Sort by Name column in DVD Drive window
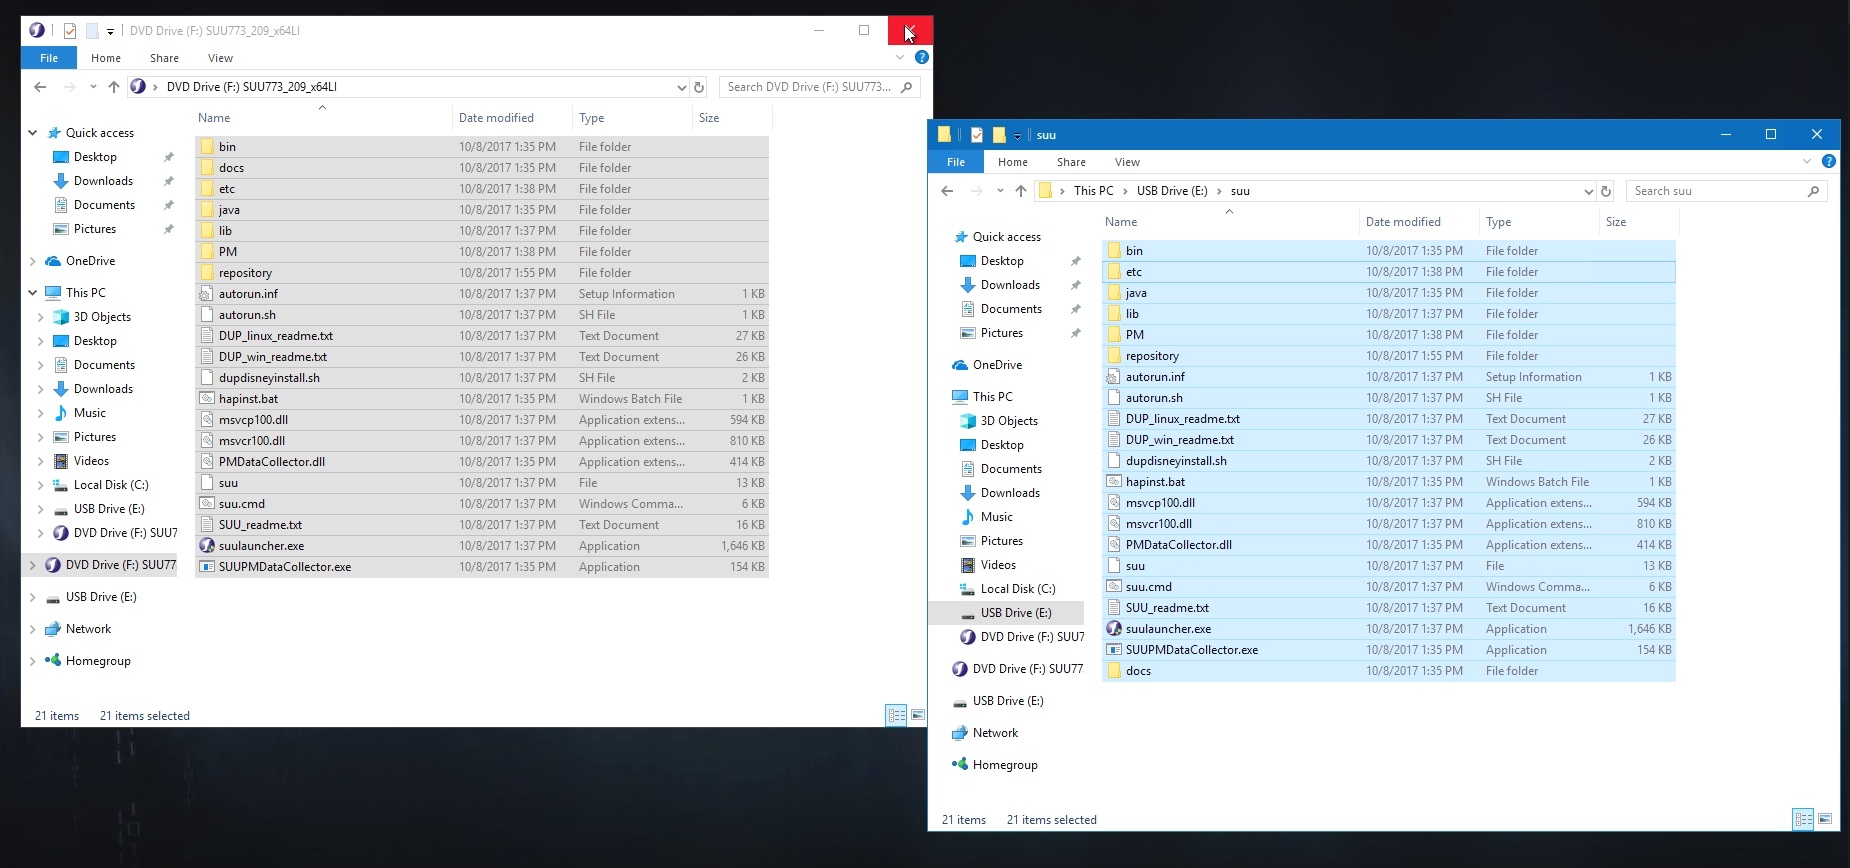Screen dimensions: 1850x868 point(324,118)
